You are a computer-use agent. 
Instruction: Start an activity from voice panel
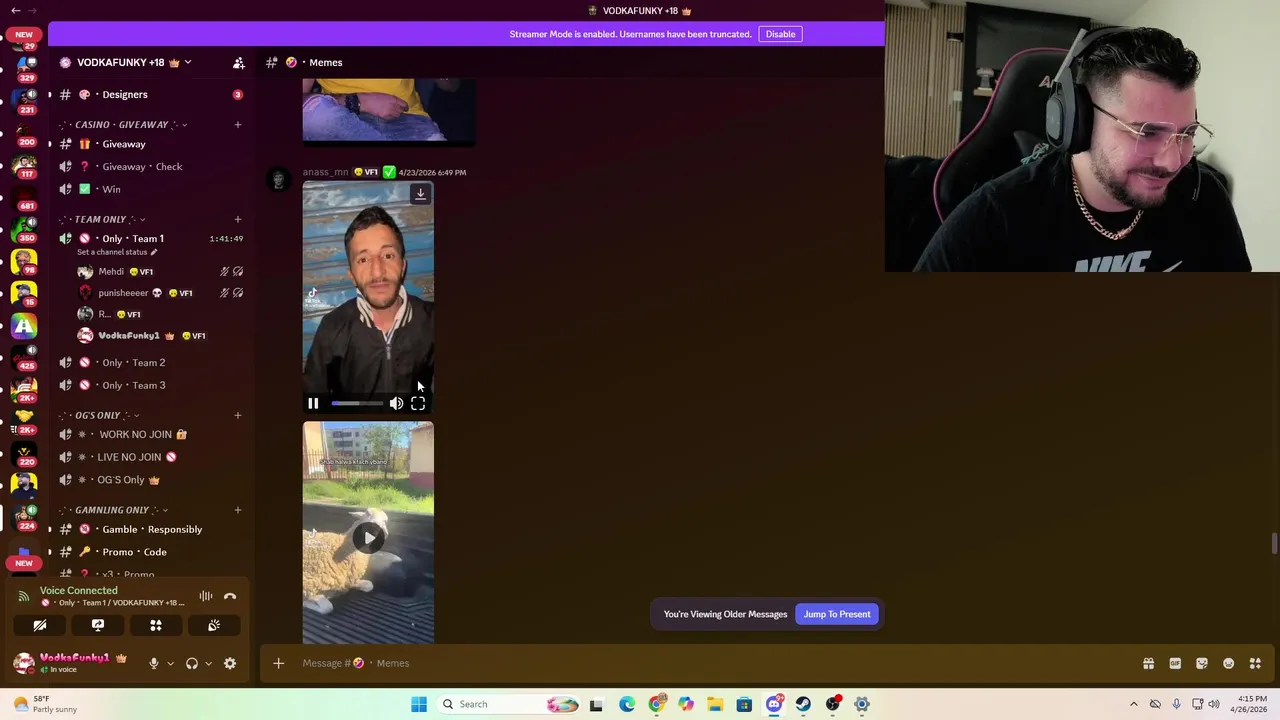[x=156, y=625]
